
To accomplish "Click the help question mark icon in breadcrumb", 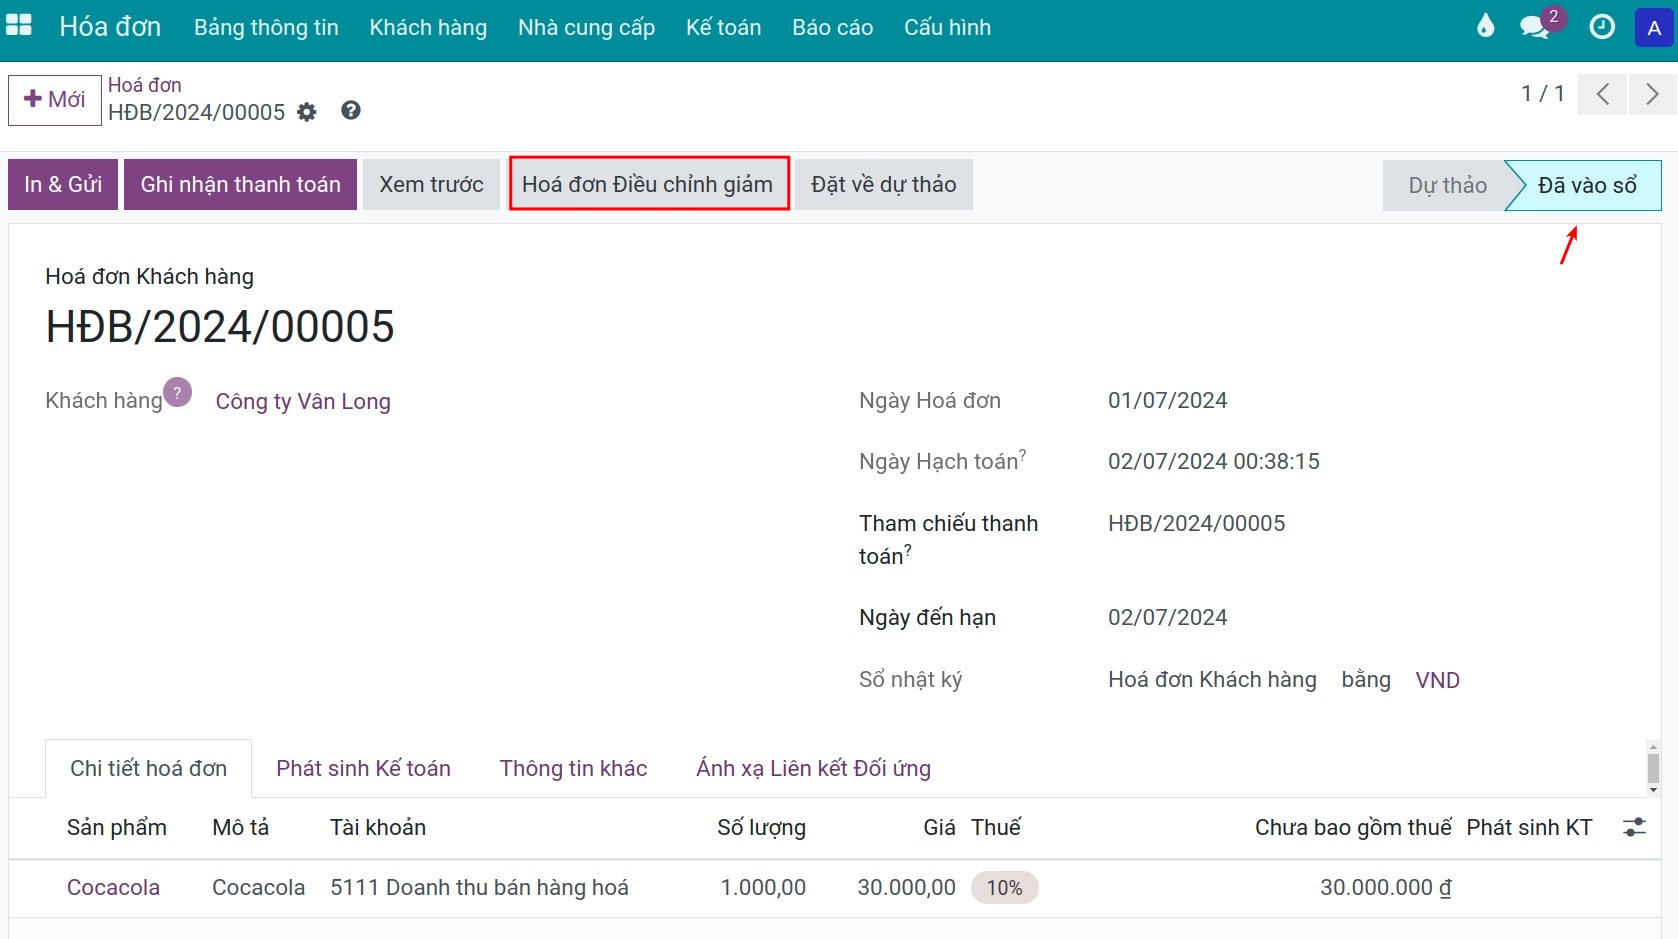I will coord(350,111).
